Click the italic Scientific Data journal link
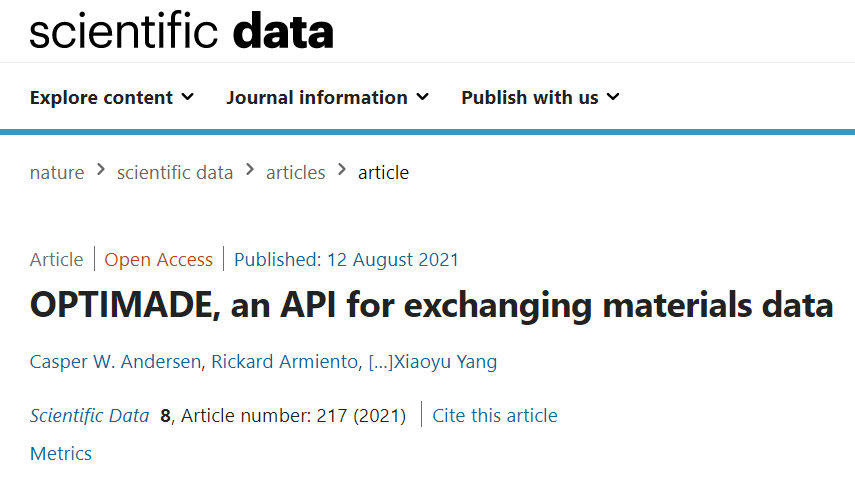Viewport: 855px width, 477px height. [89, 416]
